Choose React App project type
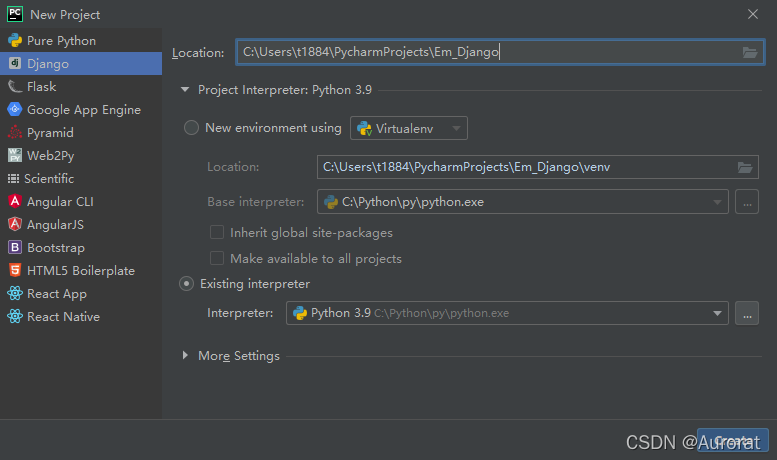This screenshot has height=460, width=777. (x=81, y=293)
